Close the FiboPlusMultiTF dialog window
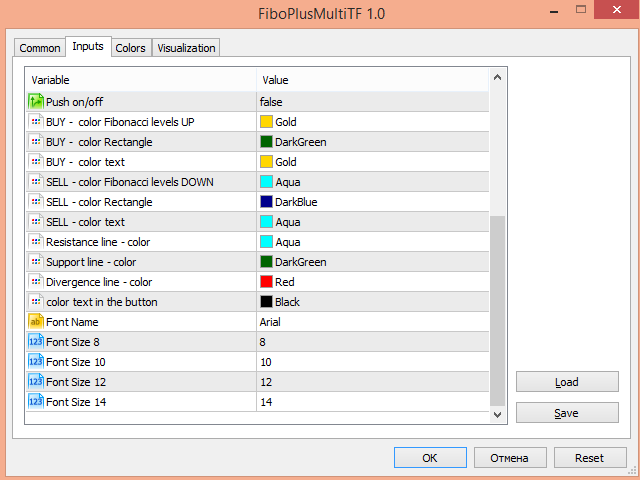Screen dimensions: 640x480 (x=617, y=9)
